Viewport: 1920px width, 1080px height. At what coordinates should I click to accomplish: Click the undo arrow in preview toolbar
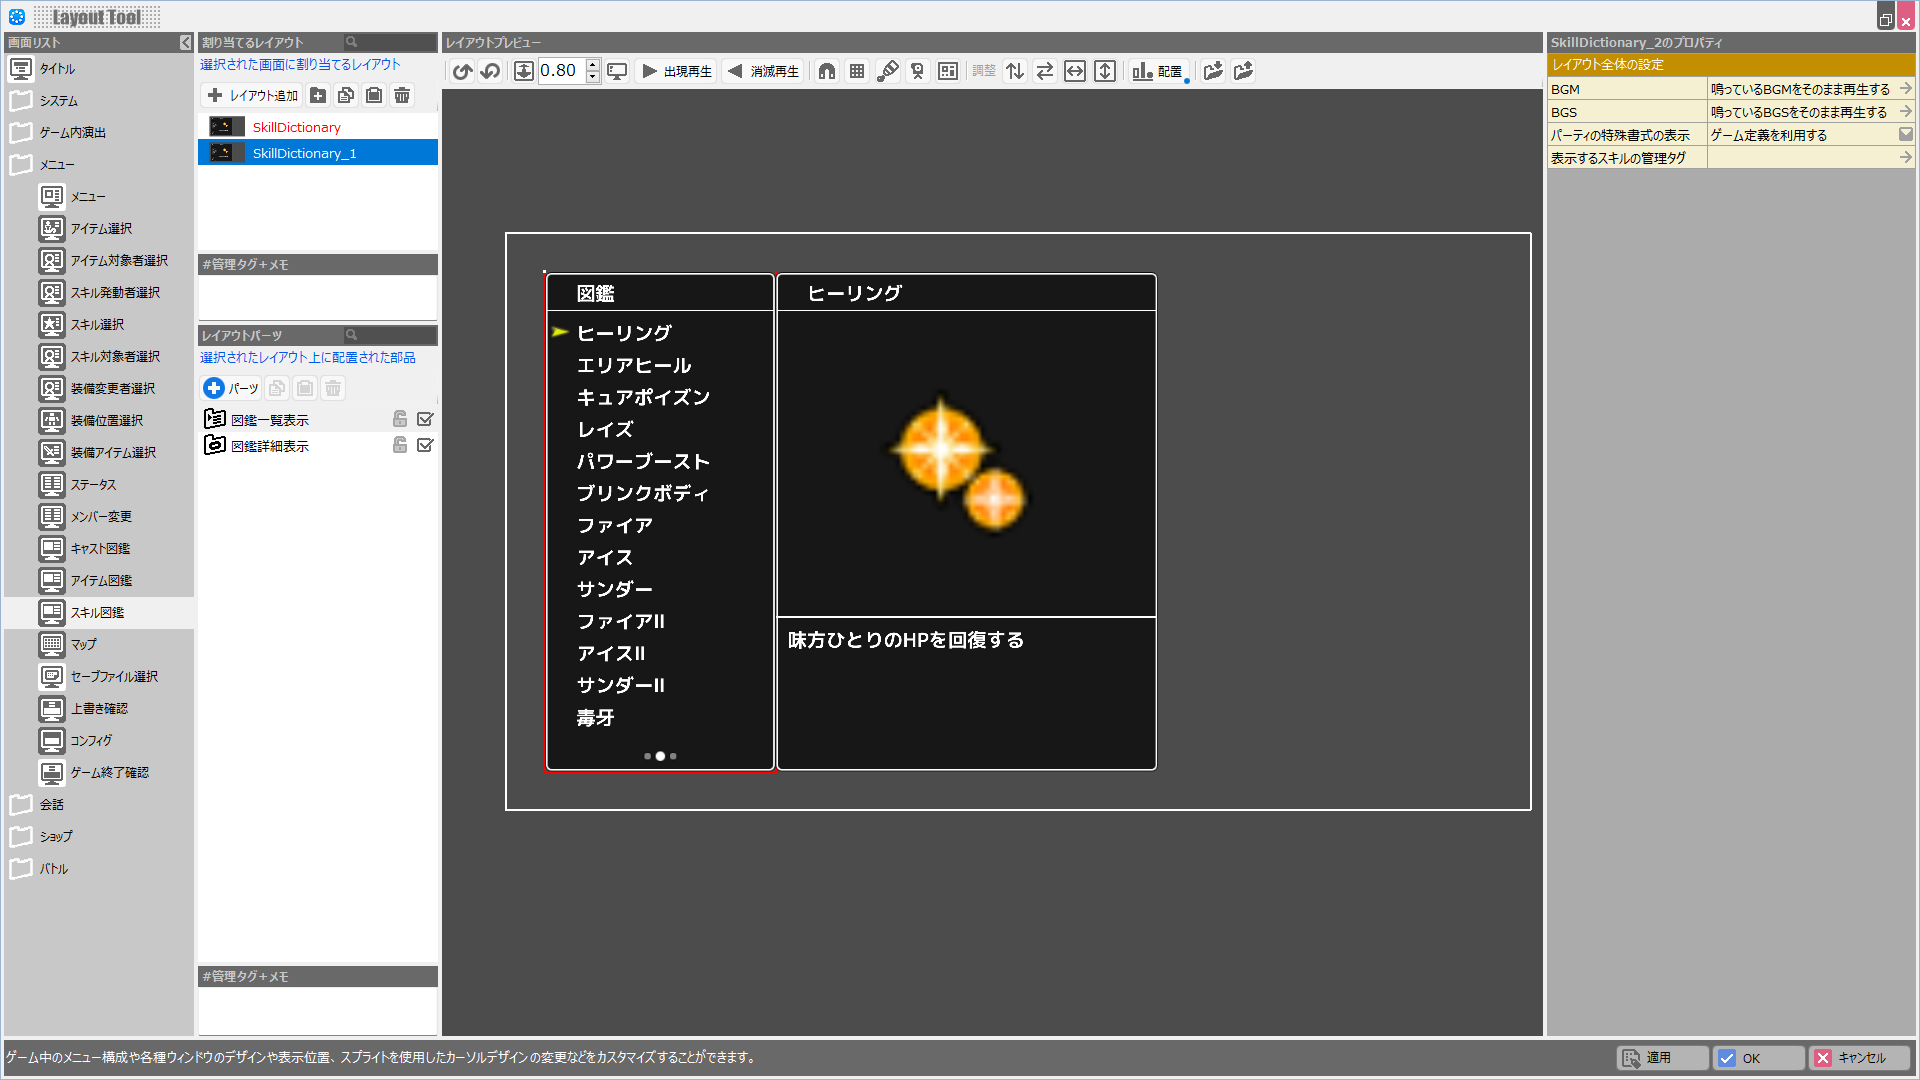(x=462, y=71)
